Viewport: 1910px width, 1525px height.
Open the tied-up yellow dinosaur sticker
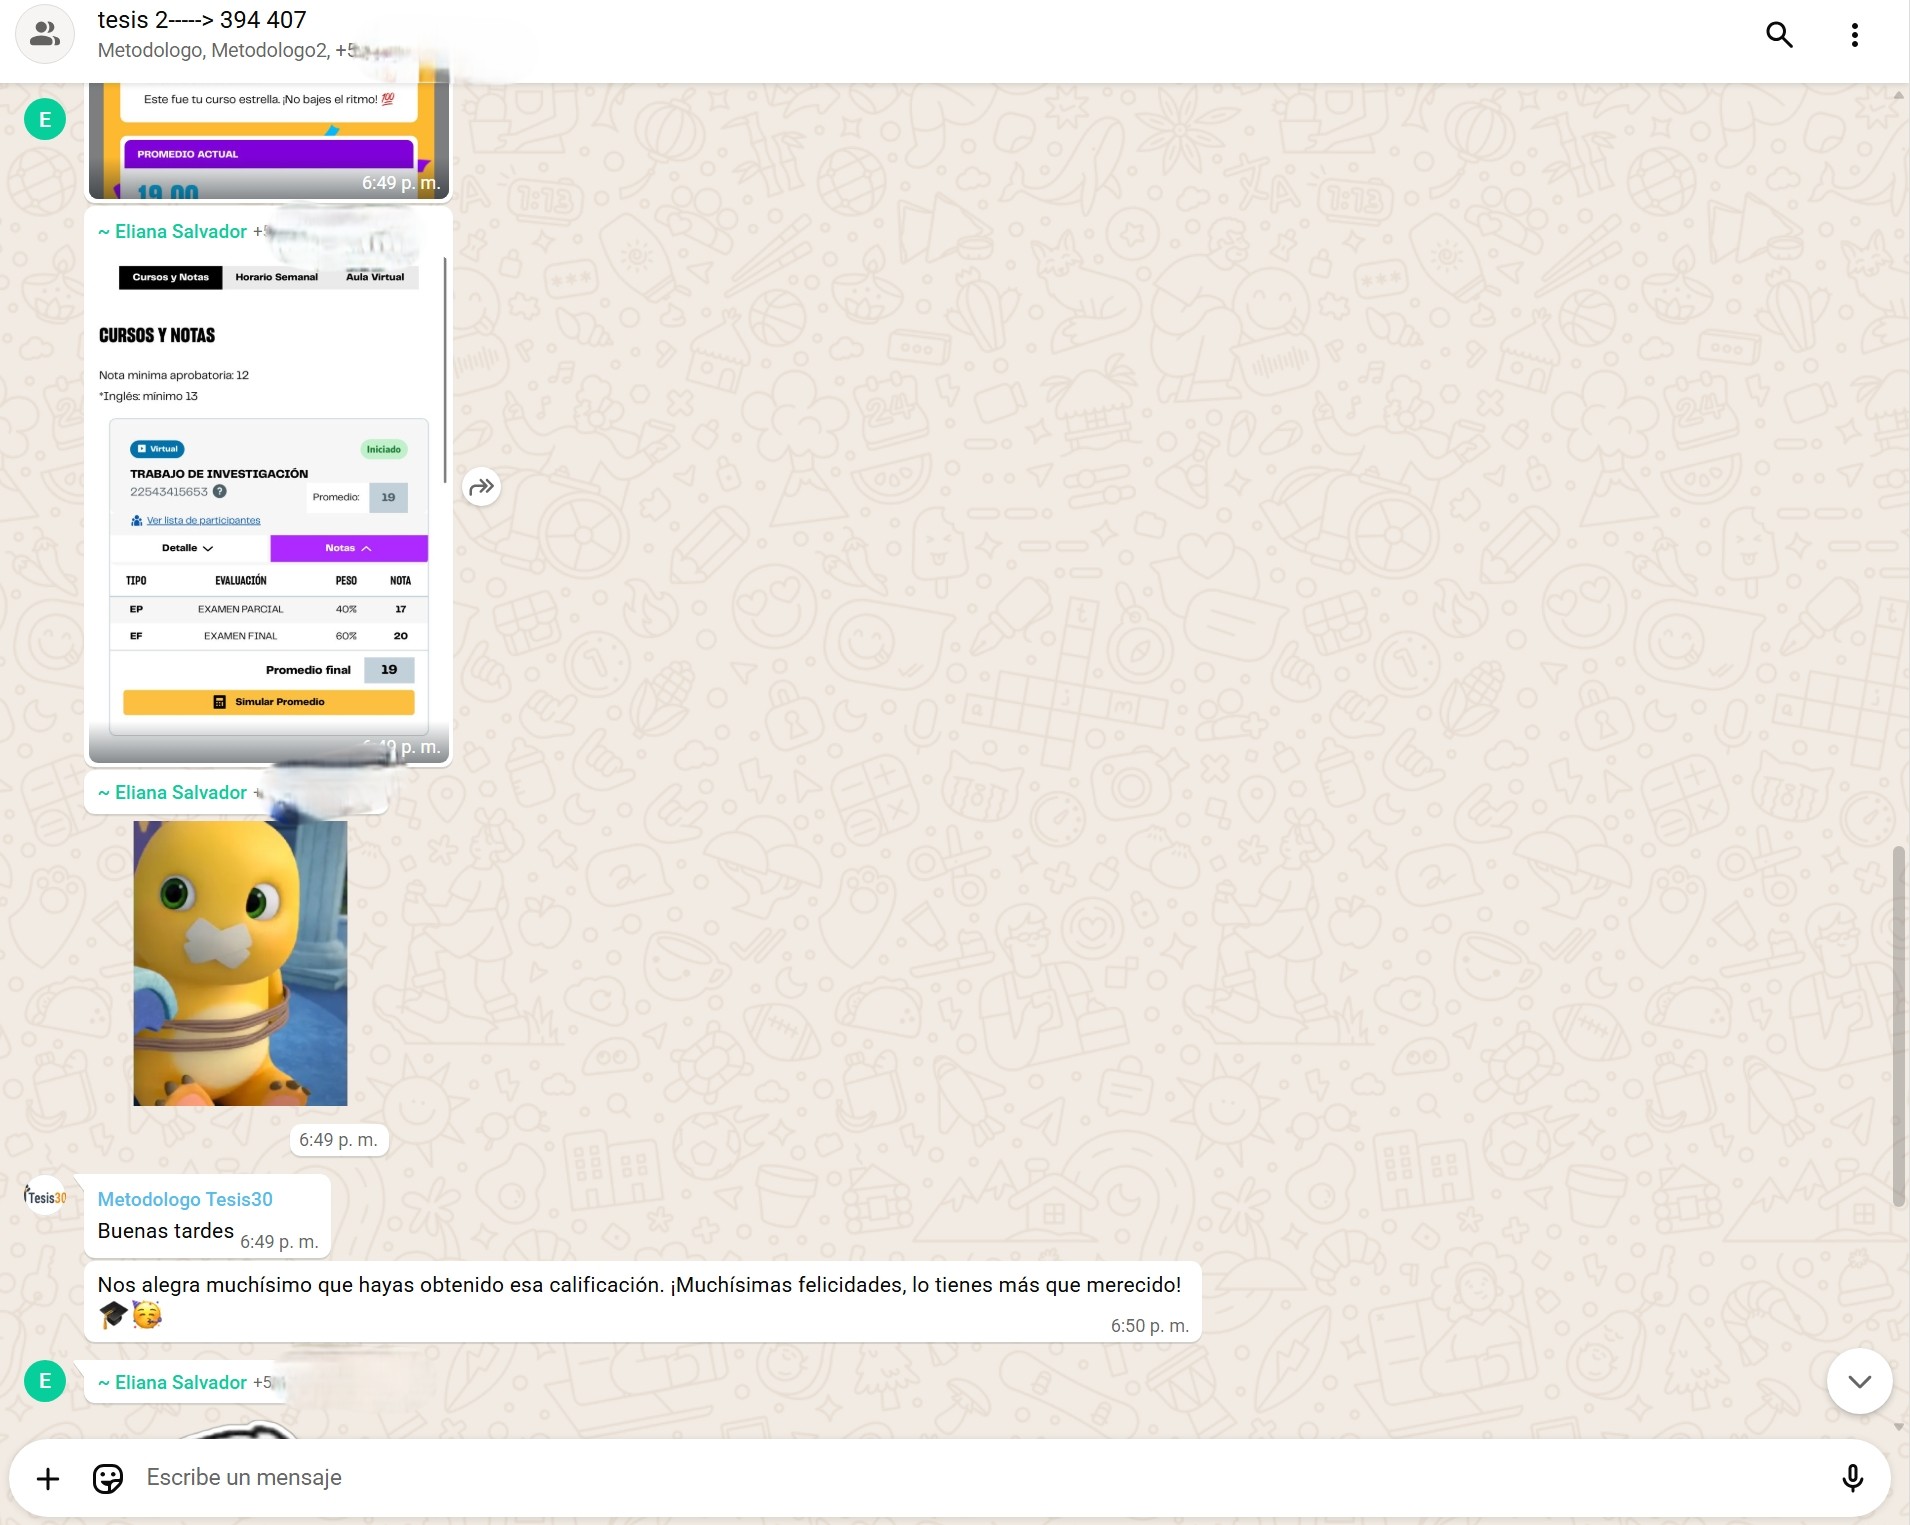click(240, 963)
